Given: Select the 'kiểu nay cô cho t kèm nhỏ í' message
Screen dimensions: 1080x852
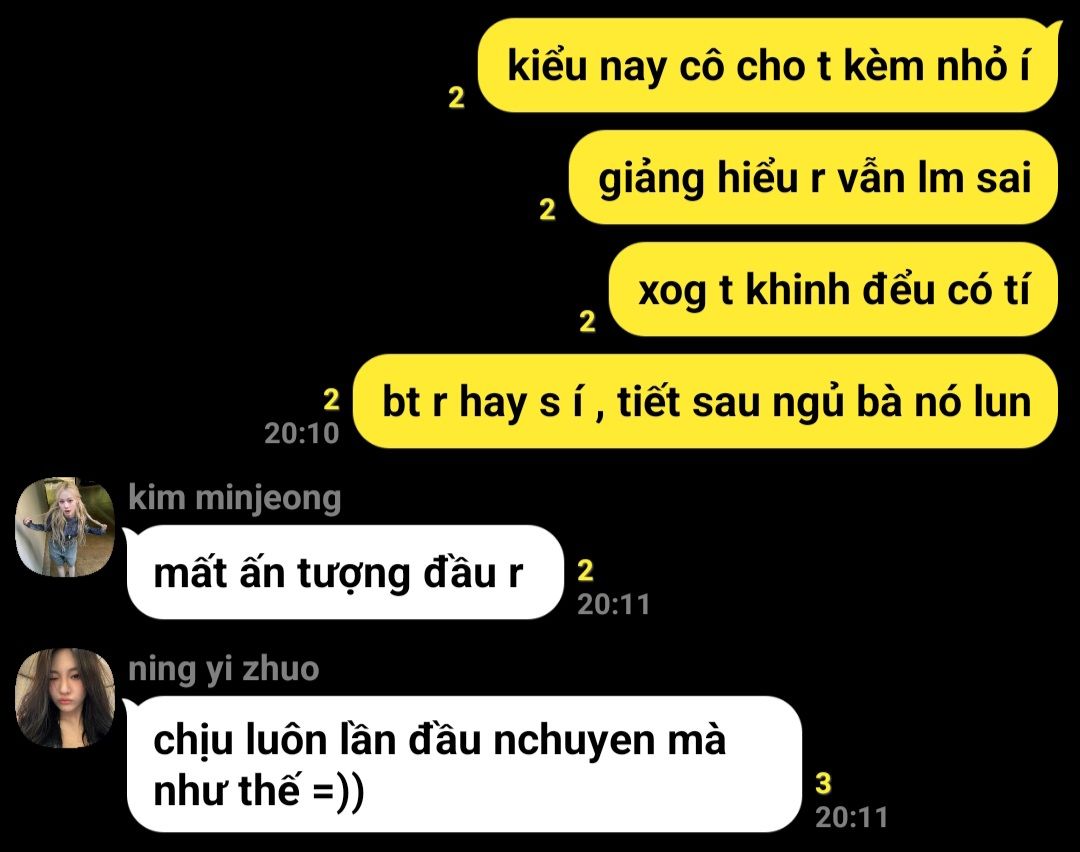Looking at the screenshot, I should pyautogui.click(x=768, y=65).
